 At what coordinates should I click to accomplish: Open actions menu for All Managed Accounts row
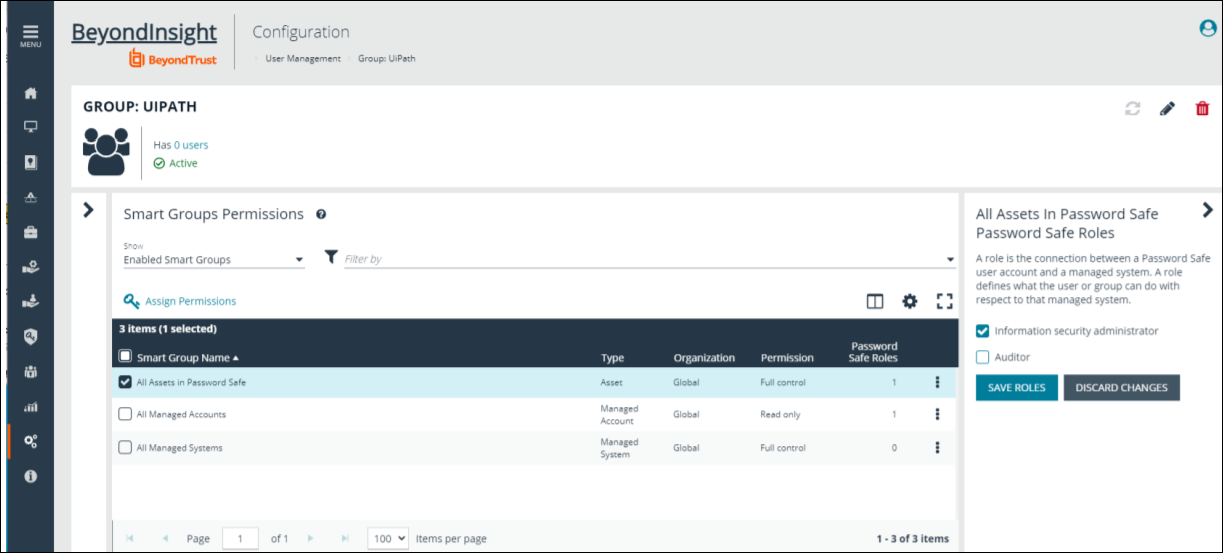pyautogui.click(x=937, y=414)
